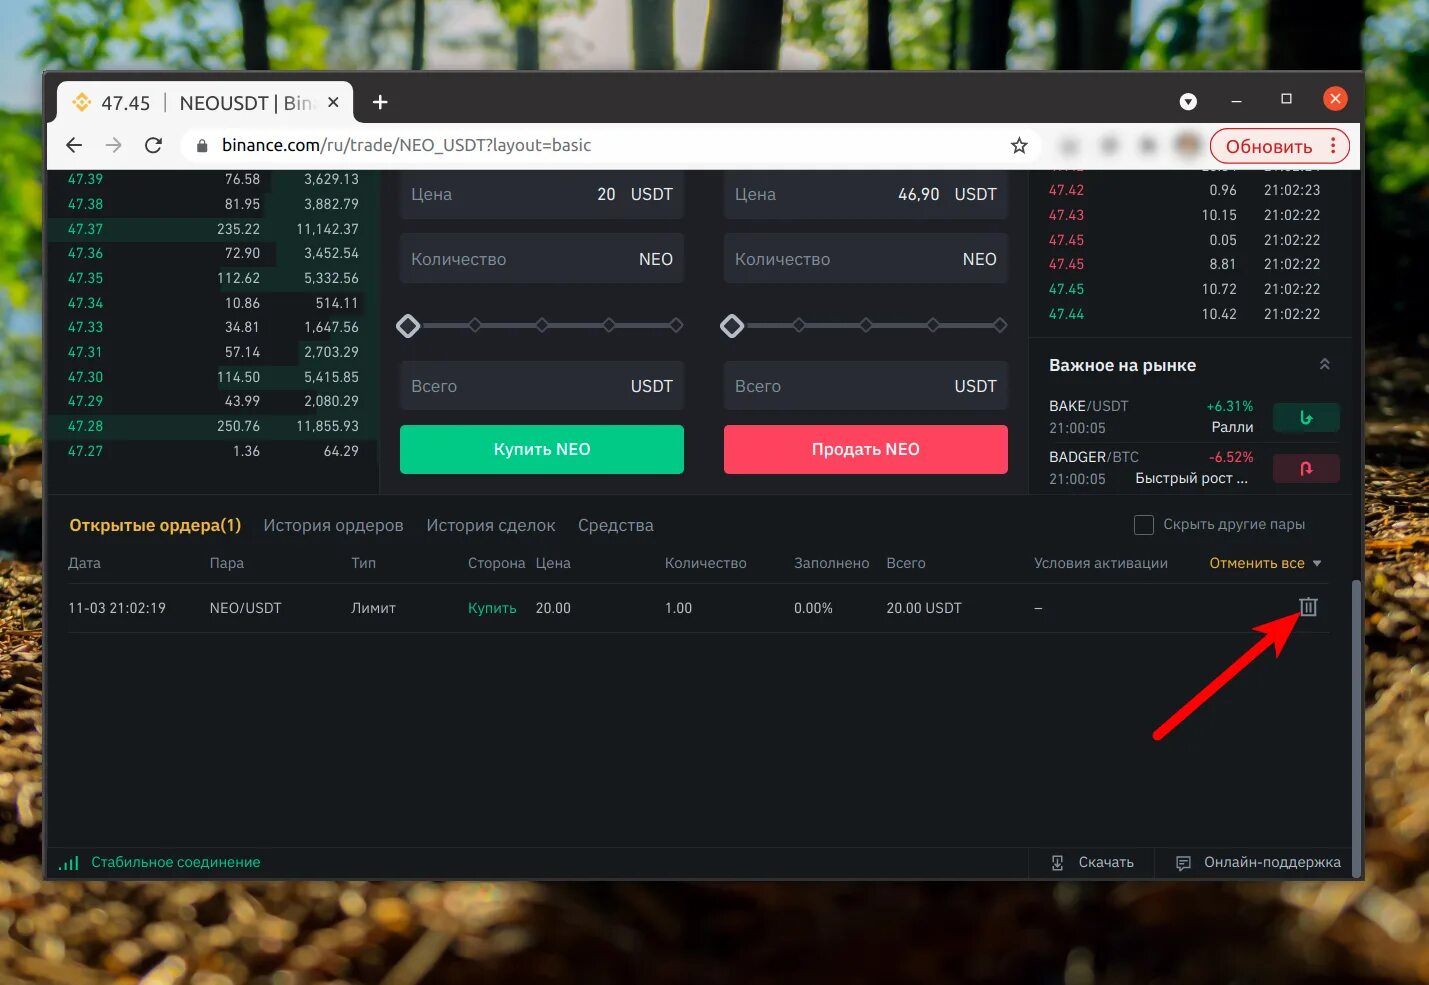Click the buy amount slider handle
This screenshot has height=985, width=1429.
[408, 326]
